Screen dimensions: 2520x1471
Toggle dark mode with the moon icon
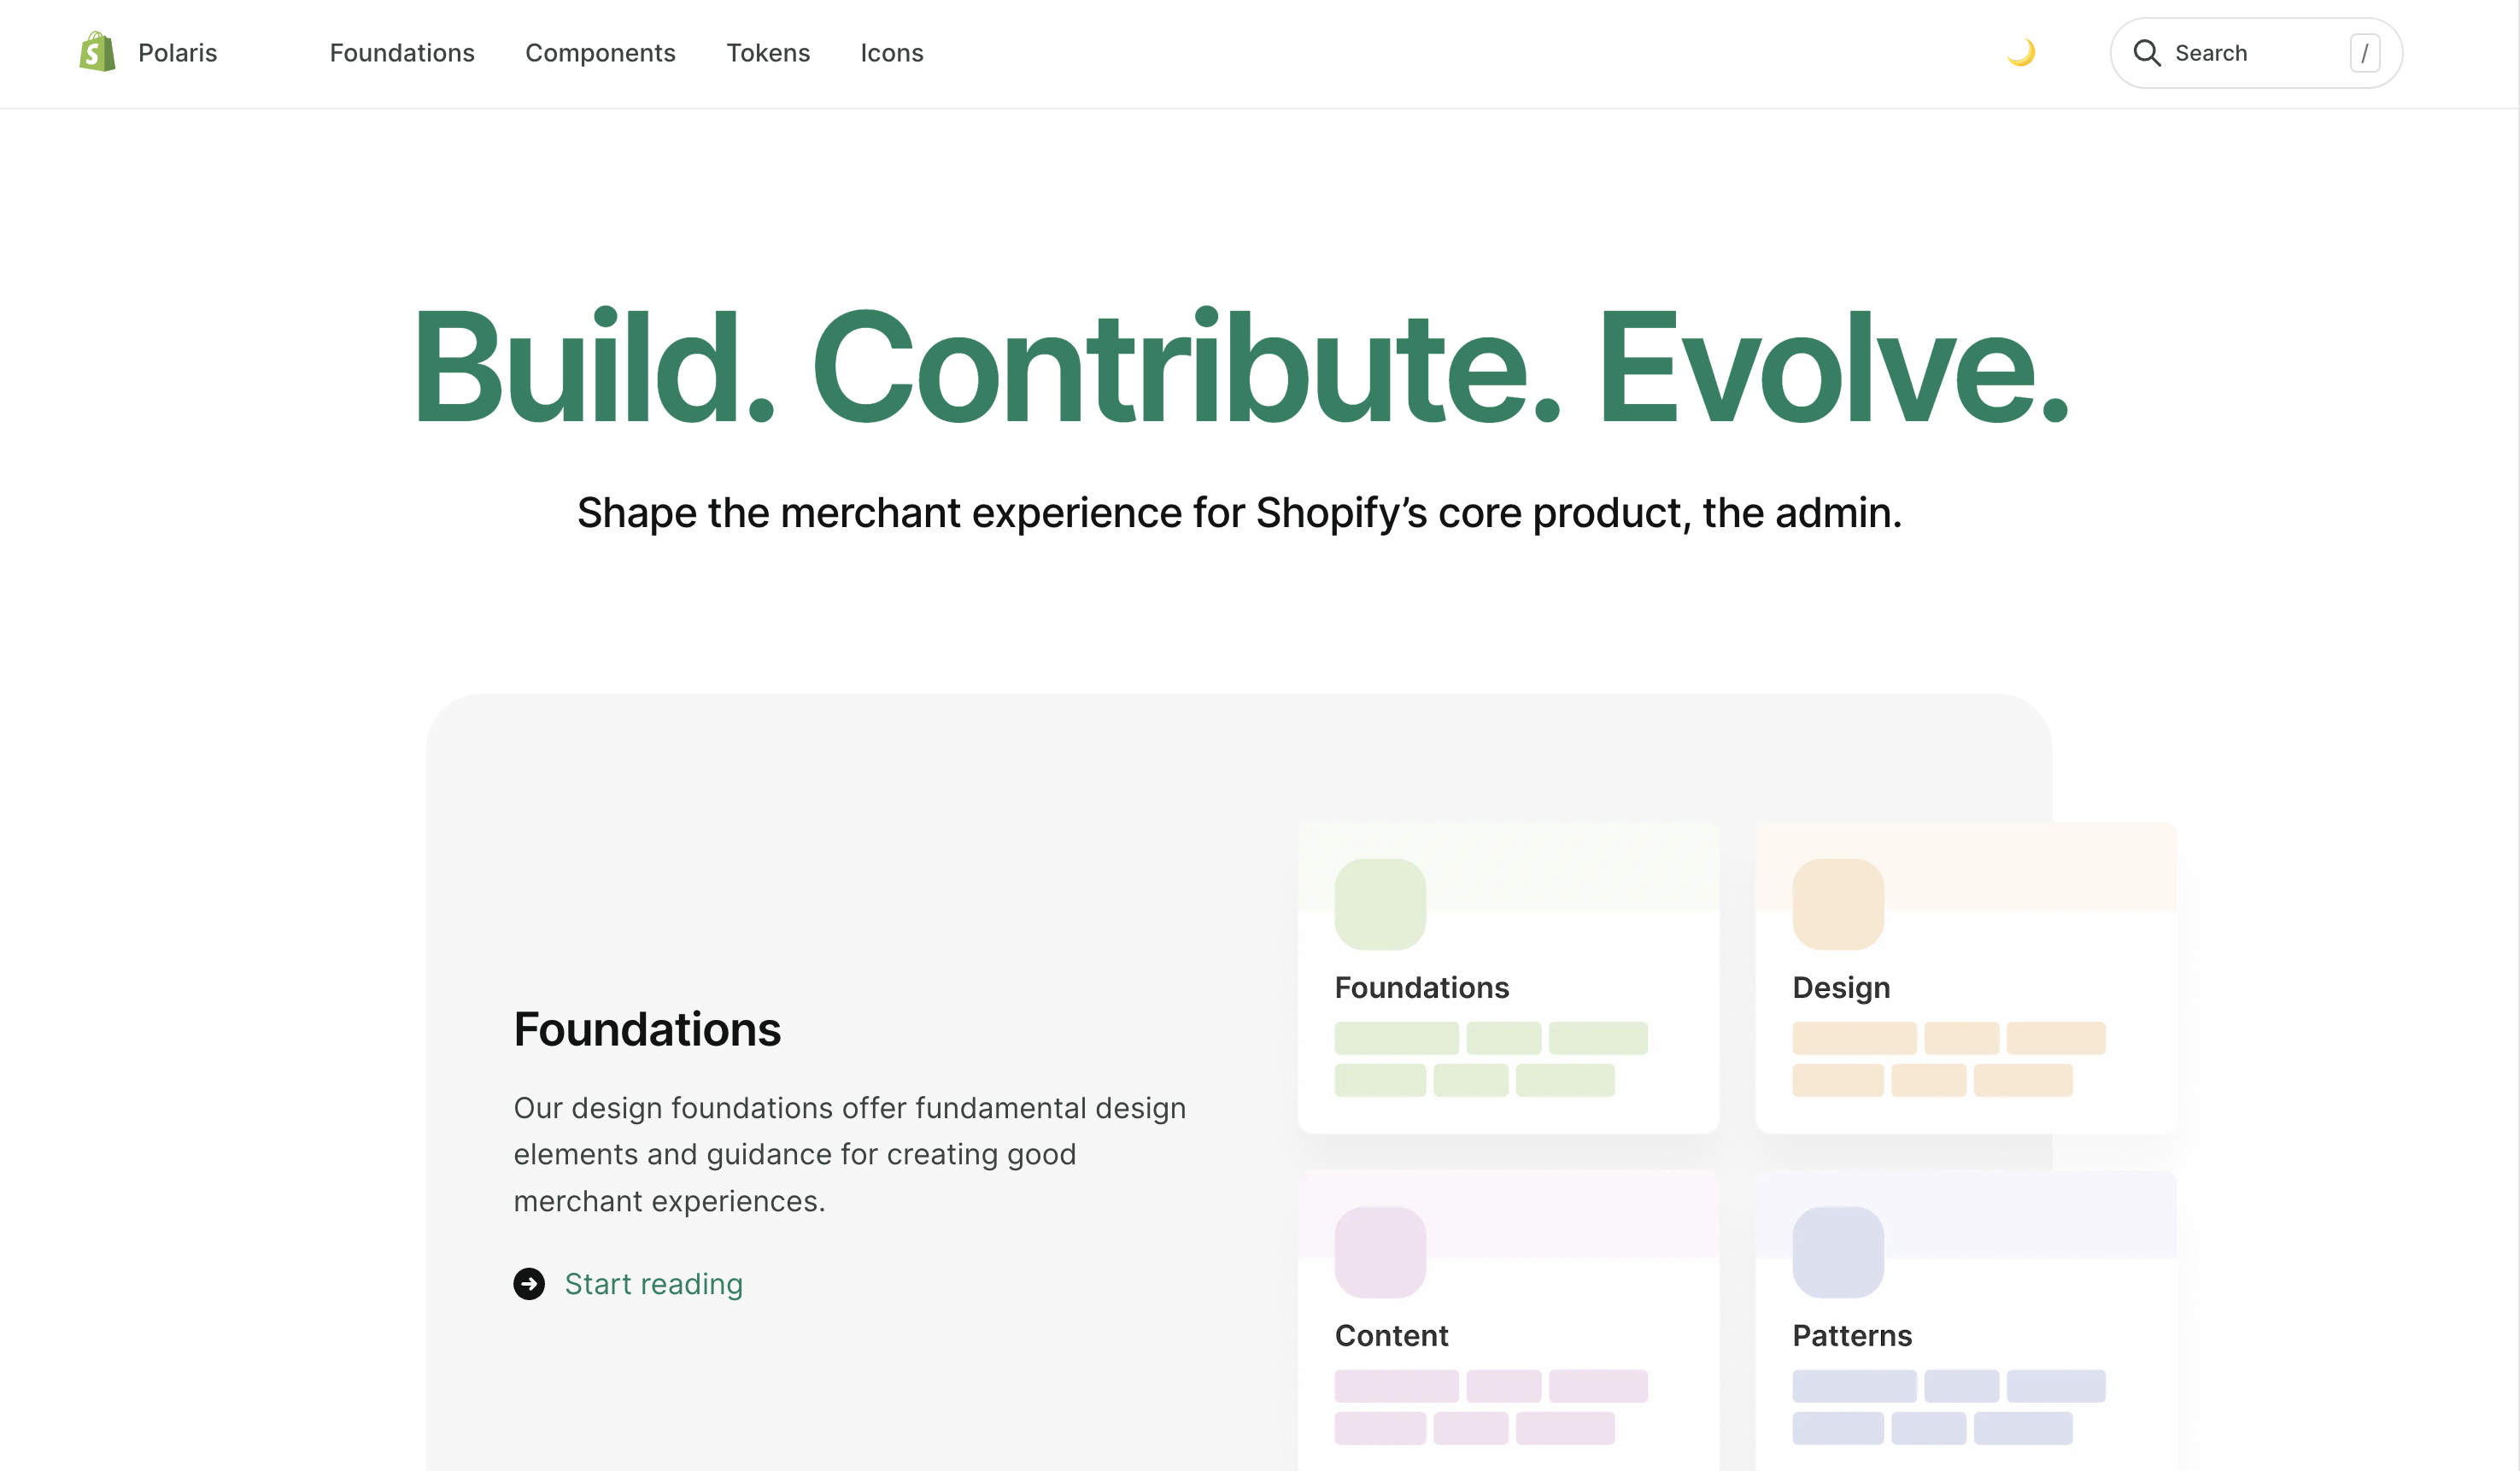[x=2022, y=52]
